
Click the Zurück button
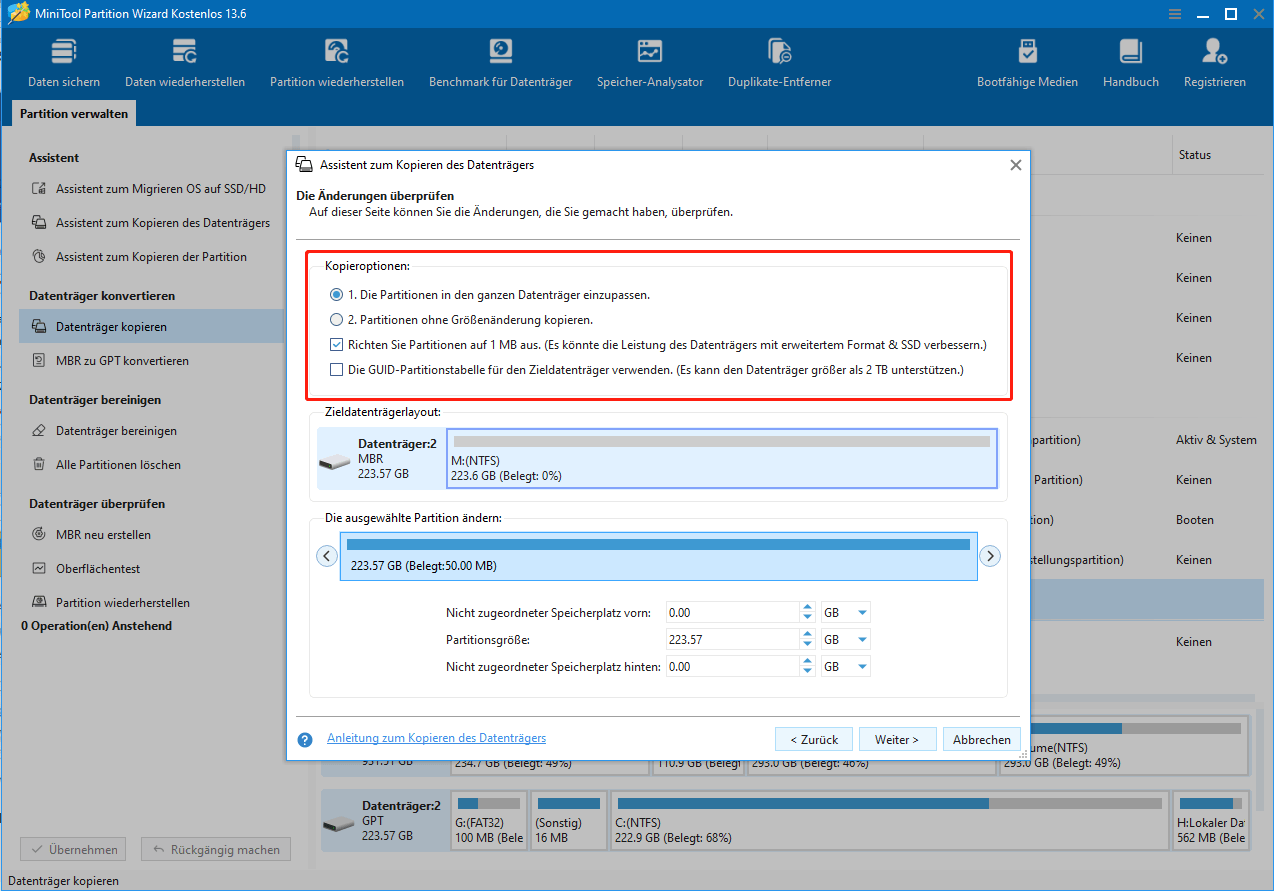[814, 740]
